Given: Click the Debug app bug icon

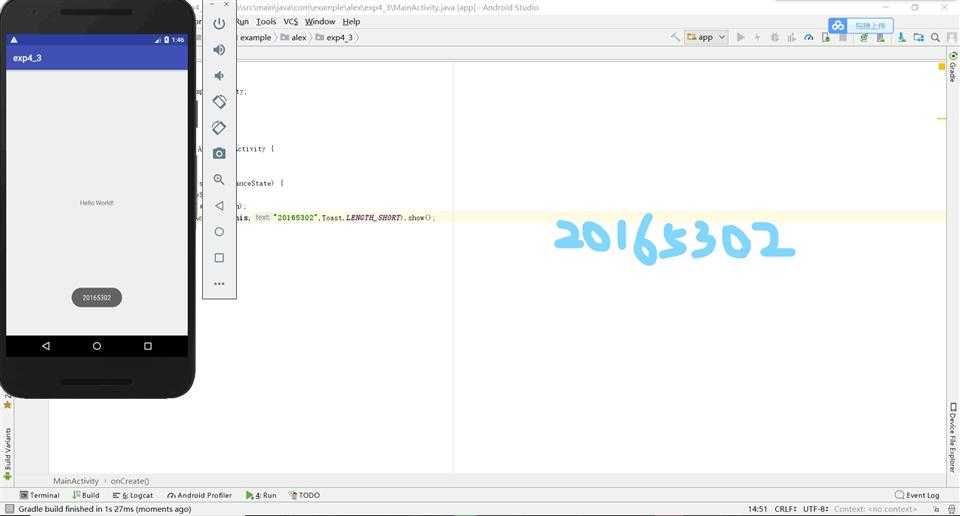Looking at the screenshot, I should point(774,37).
